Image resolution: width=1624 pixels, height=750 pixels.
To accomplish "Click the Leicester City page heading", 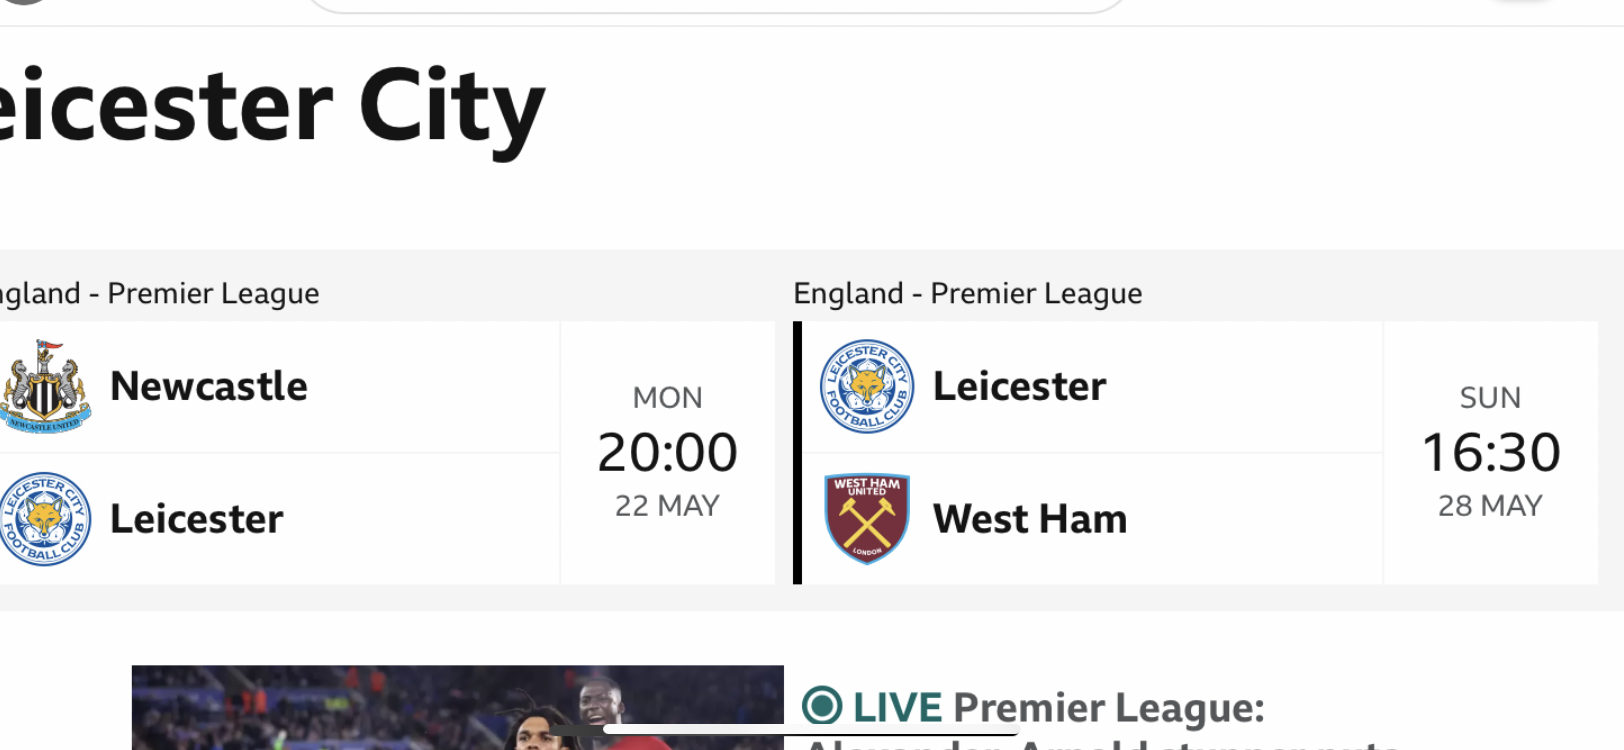I will click(272, 108).
